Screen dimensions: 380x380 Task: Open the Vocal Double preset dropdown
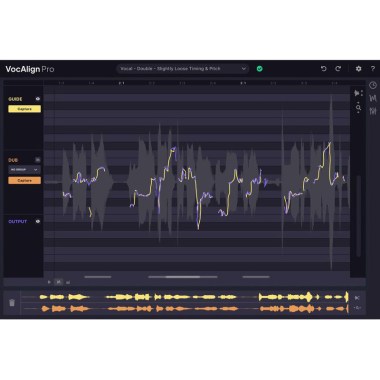point(183,69)
